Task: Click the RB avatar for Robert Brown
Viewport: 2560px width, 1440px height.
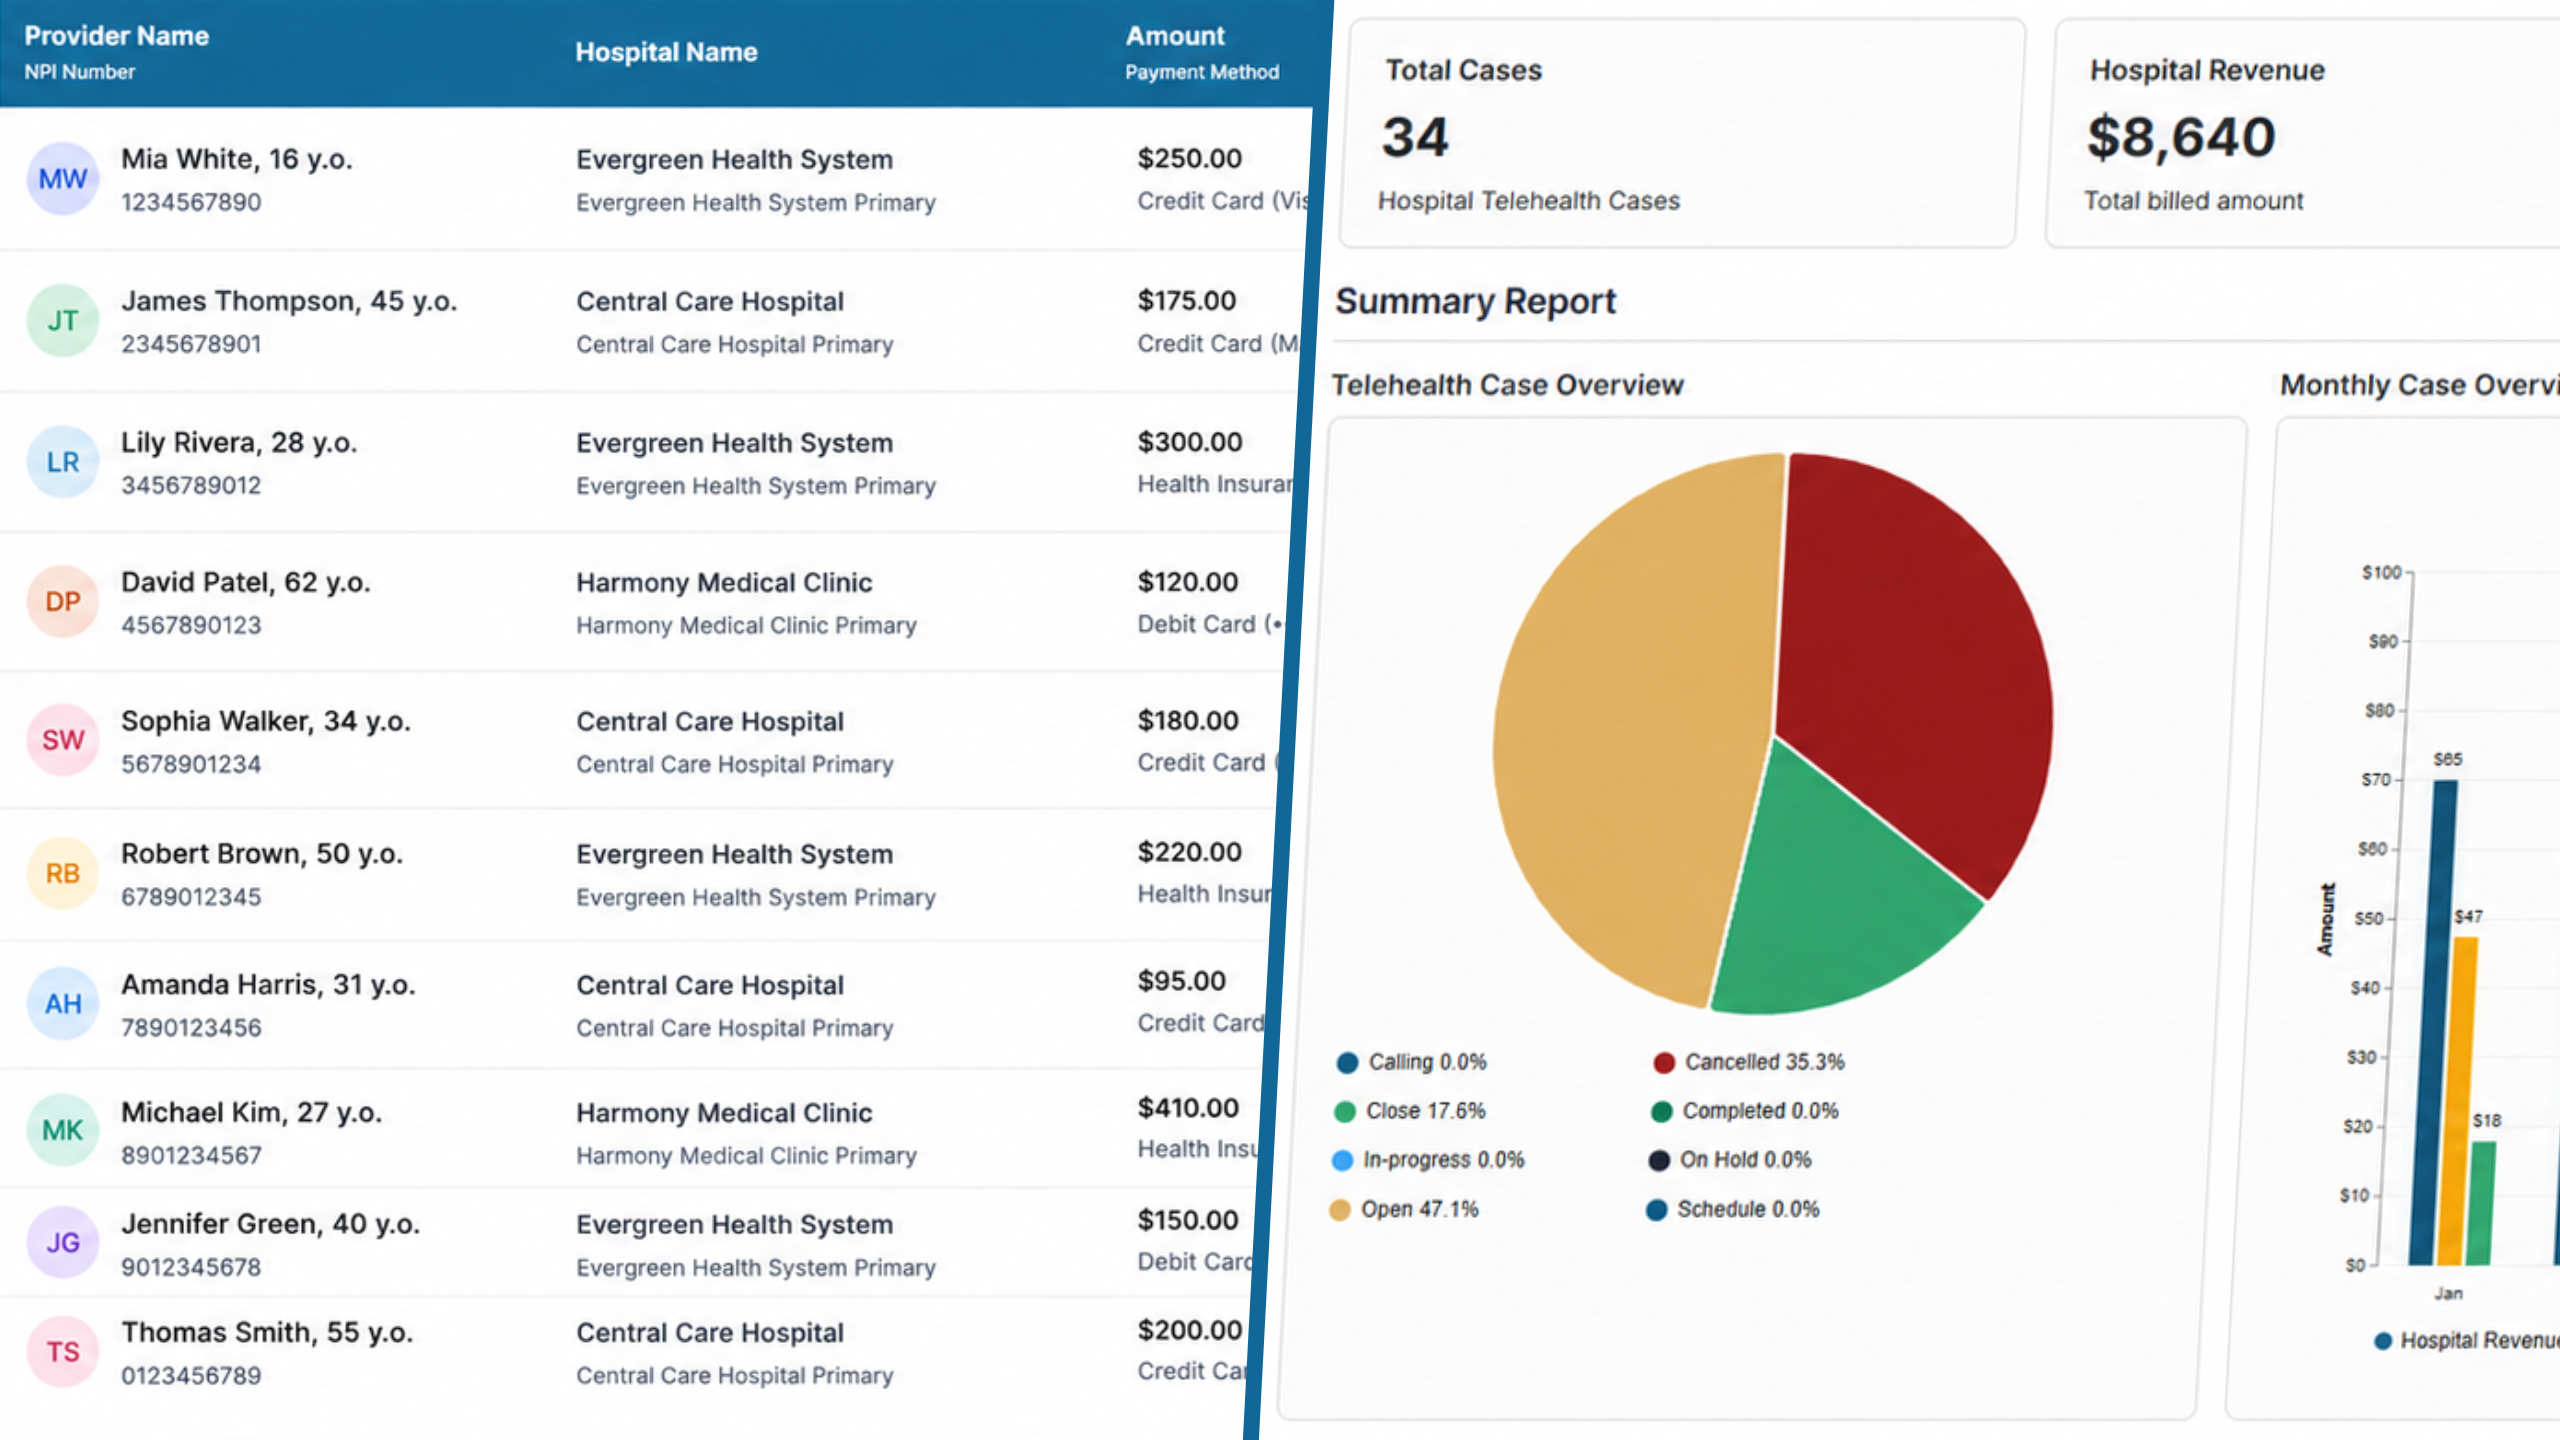Action: 63,874
